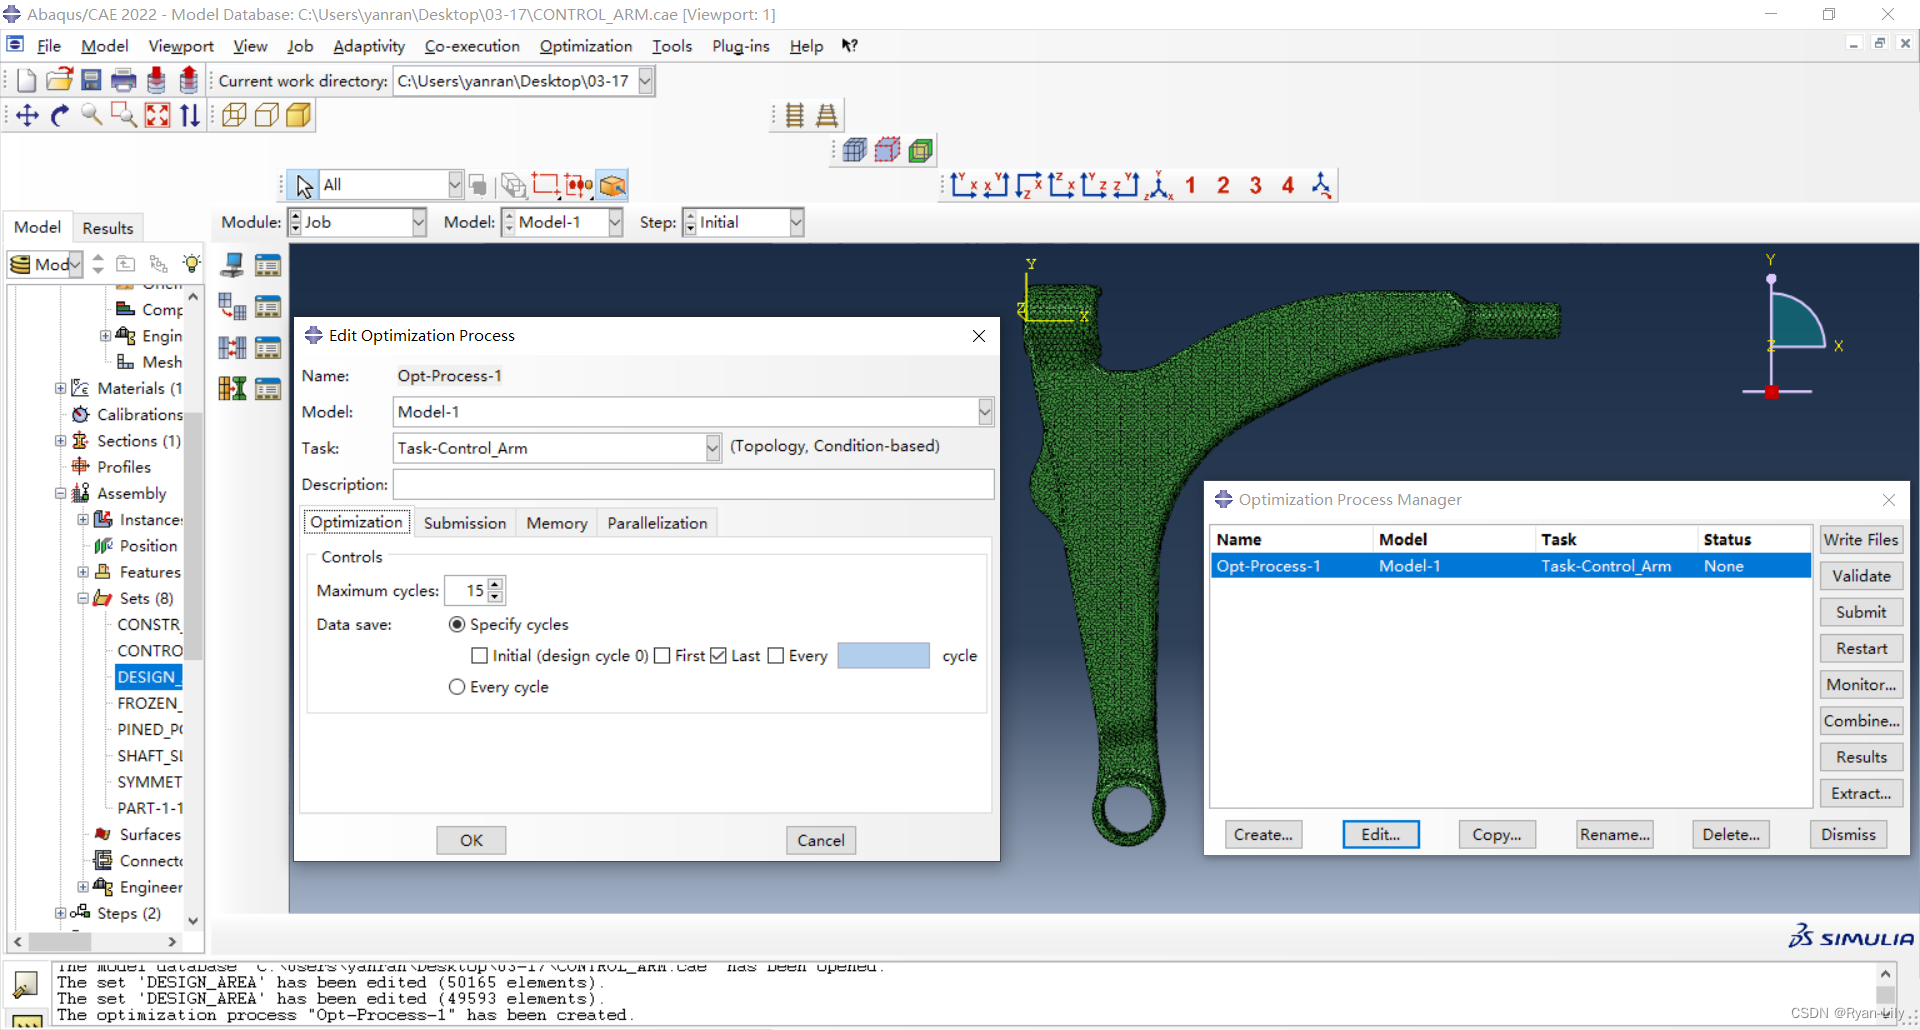Click the Cycle Views arrows icon
The width and height of the screenshot is (1920, 1030).
click(190, 116)
